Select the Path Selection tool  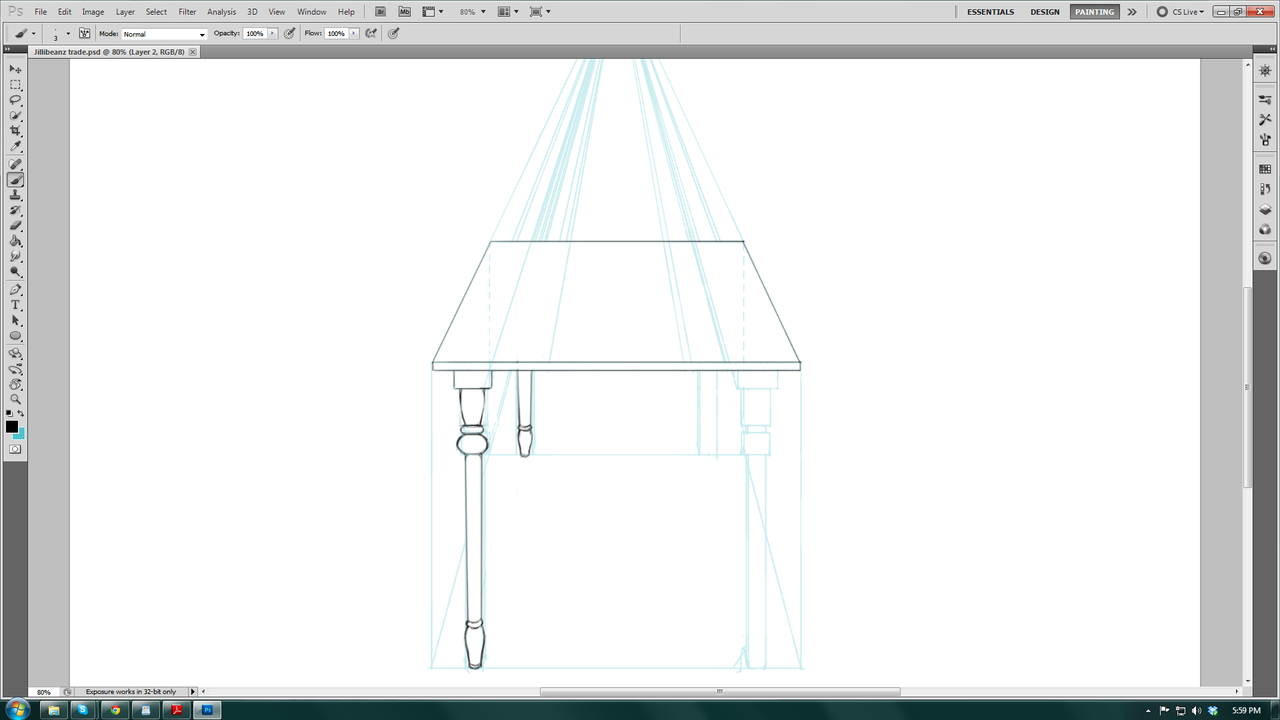pos(16,321)
